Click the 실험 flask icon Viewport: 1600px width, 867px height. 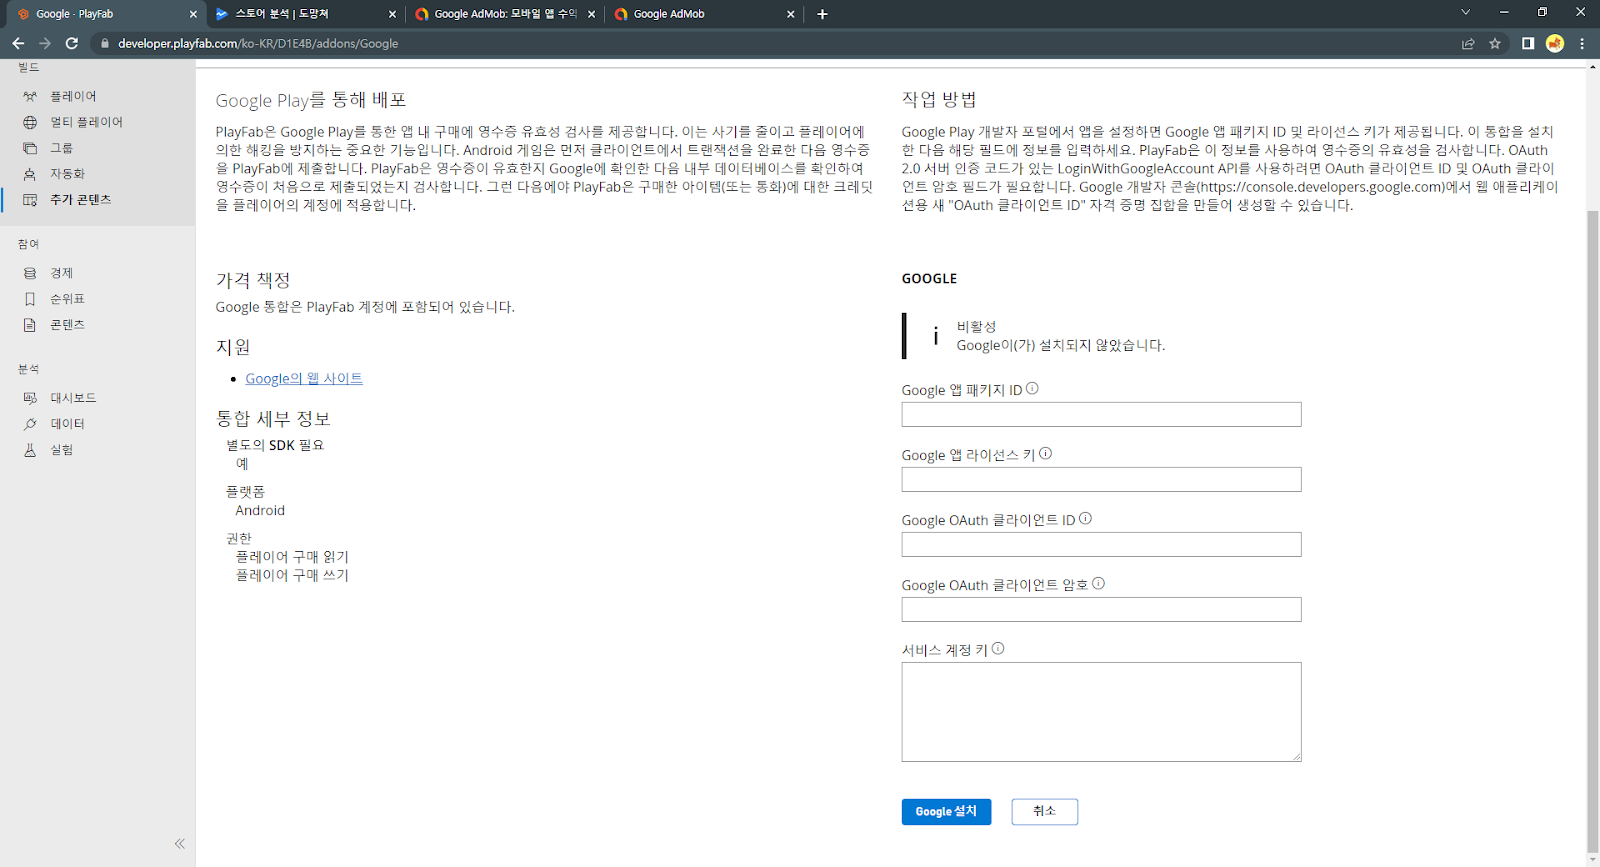point(30,450)
